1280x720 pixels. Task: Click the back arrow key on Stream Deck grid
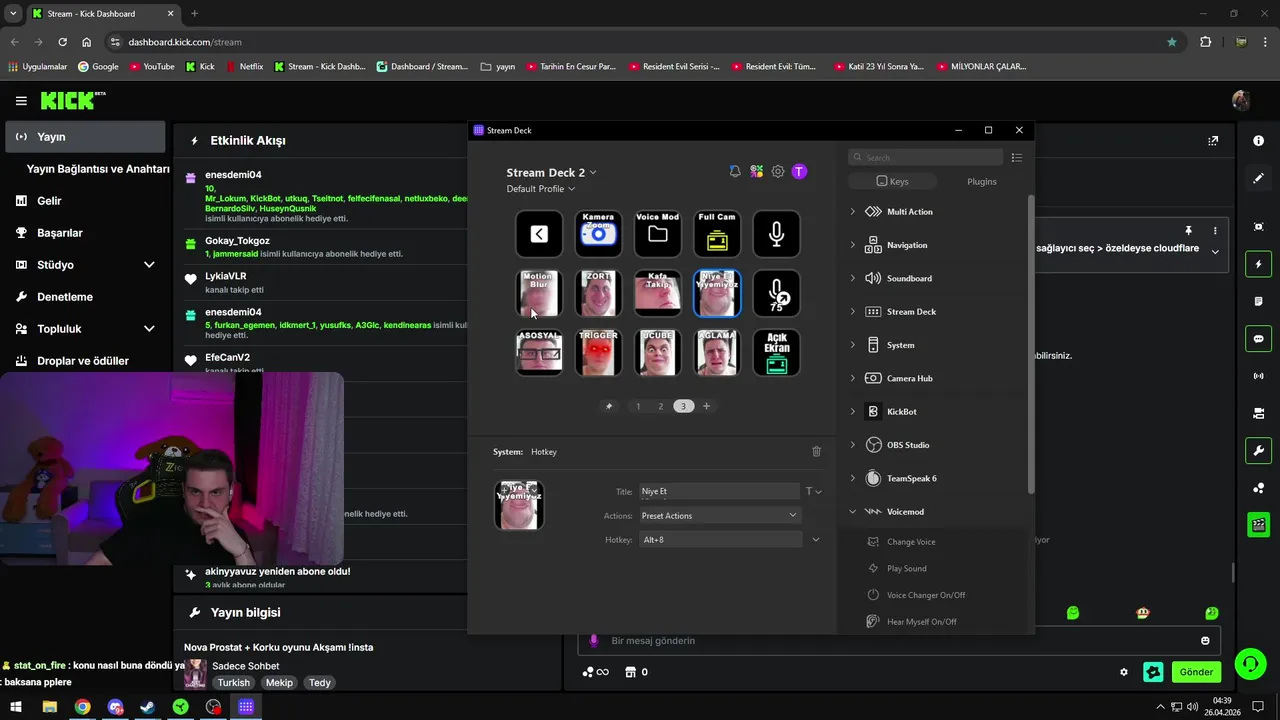coord(539,234)
